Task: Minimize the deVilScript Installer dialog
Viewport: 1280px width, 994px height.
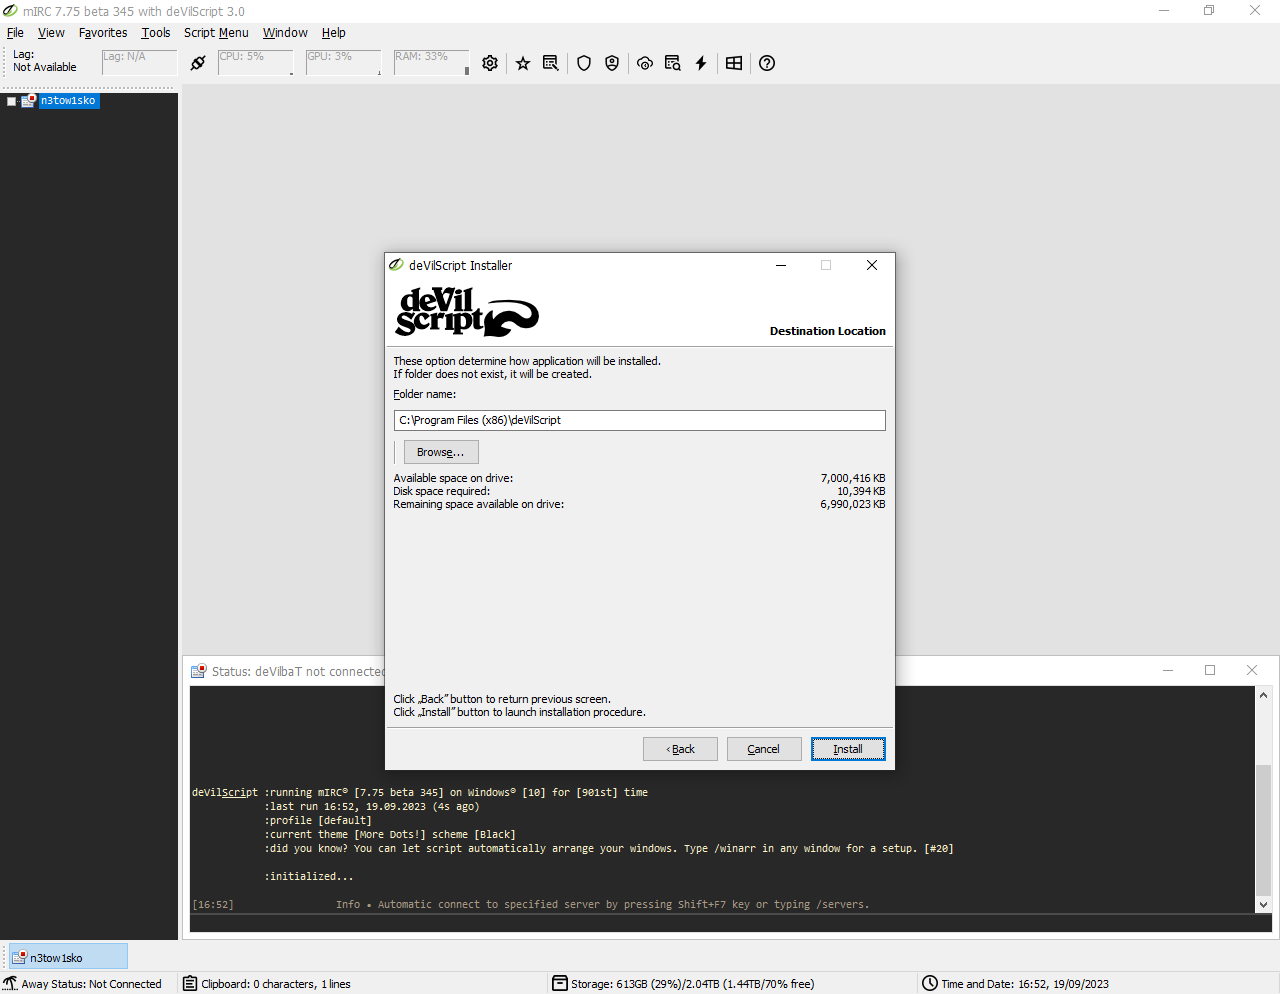Action: click(x=781, y=265)
